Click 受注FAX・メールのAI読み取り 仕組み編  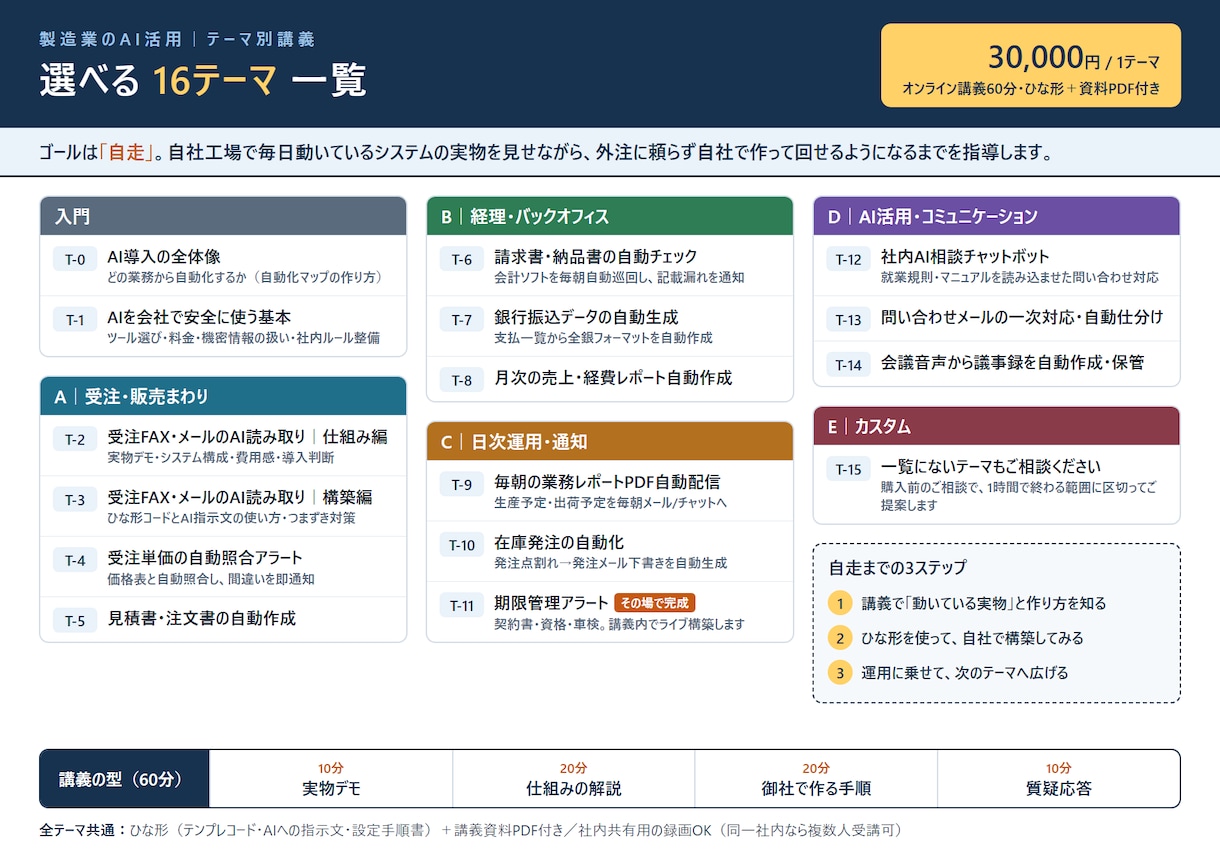(x=247, y=437)
